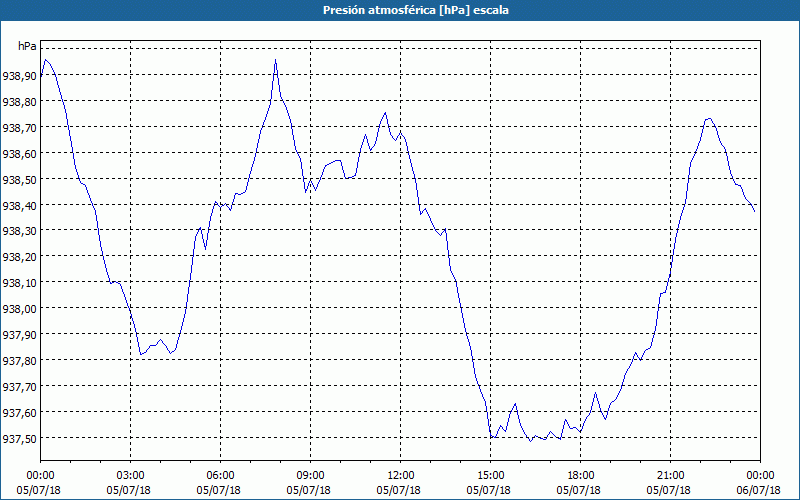800x500 pixels.
Task: Click the 938,70 y-axis value
Action: [x=19, y=128]
